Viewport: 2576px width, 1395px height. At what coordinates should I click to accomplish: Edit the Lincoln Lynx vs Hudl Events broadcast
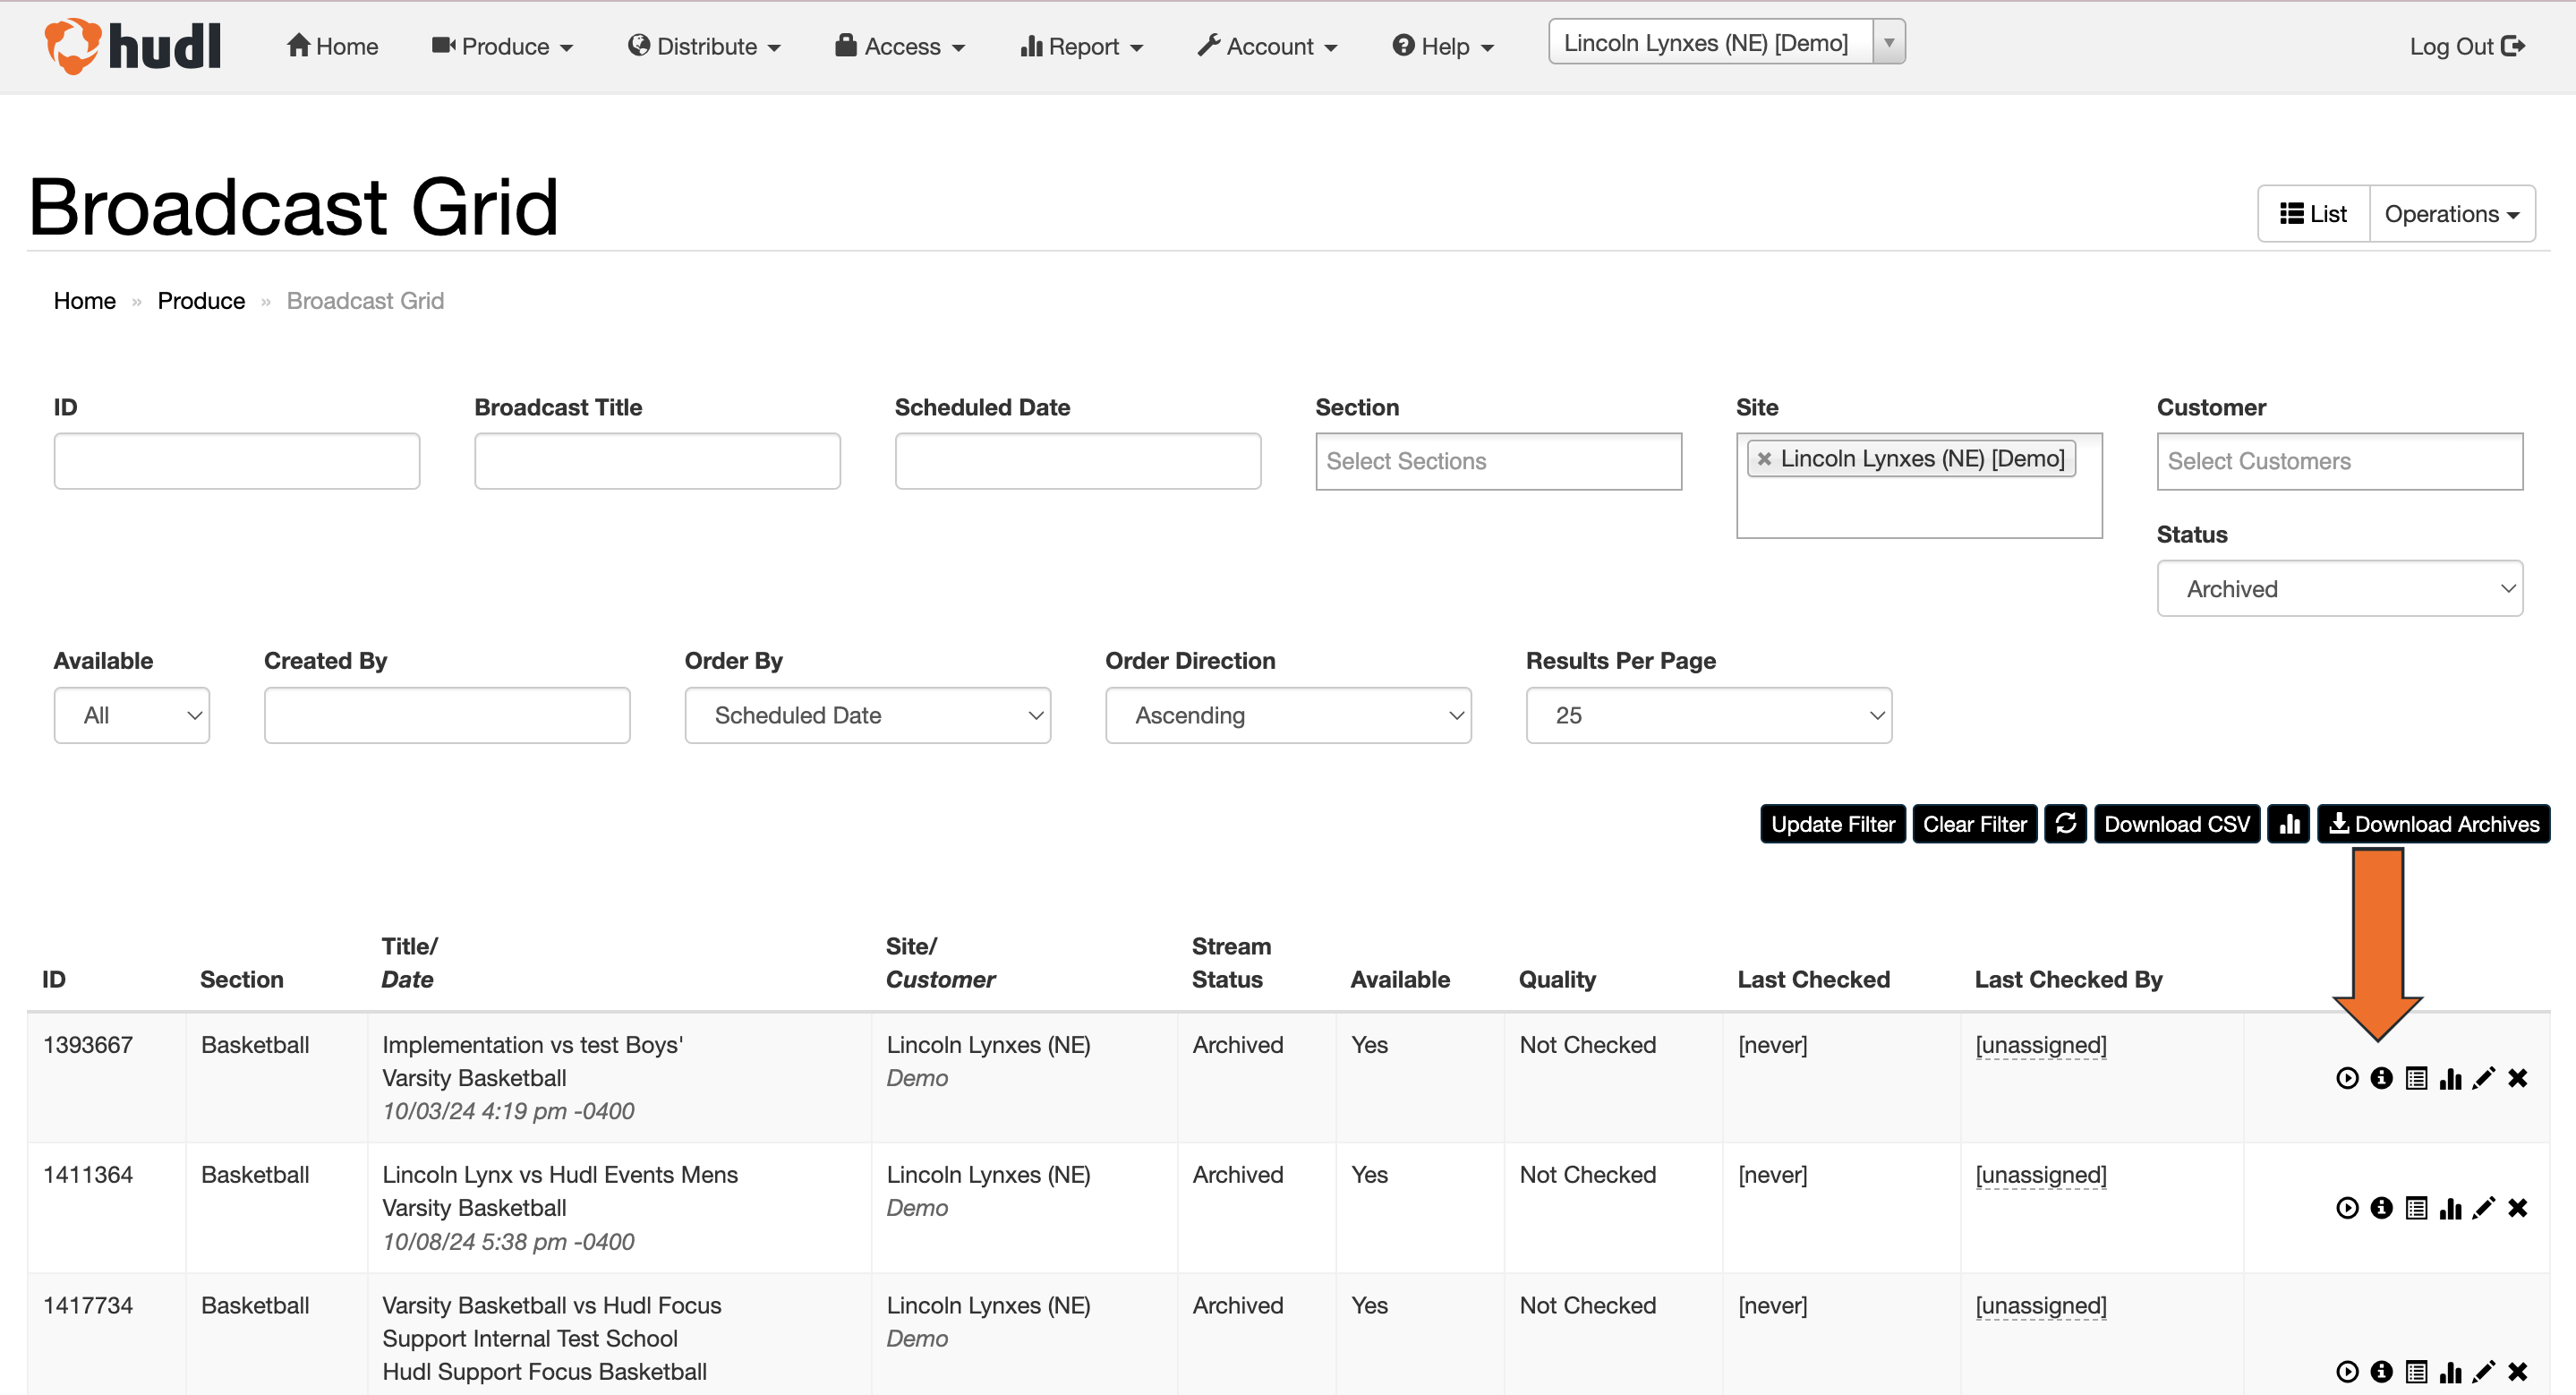coord(2484,1207)
